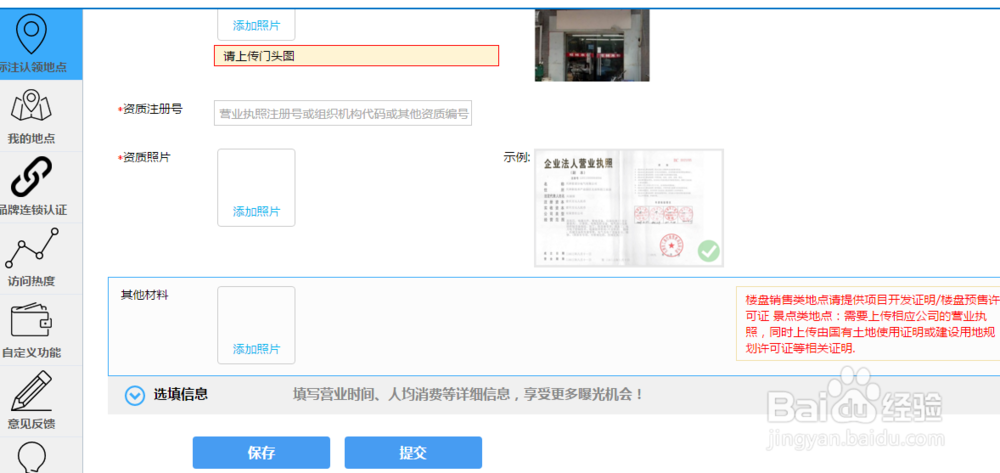Click the 填写营业时间、人均消费 hint text
Viewport: 1000px width, 473px height.
(x=469, y=395)
